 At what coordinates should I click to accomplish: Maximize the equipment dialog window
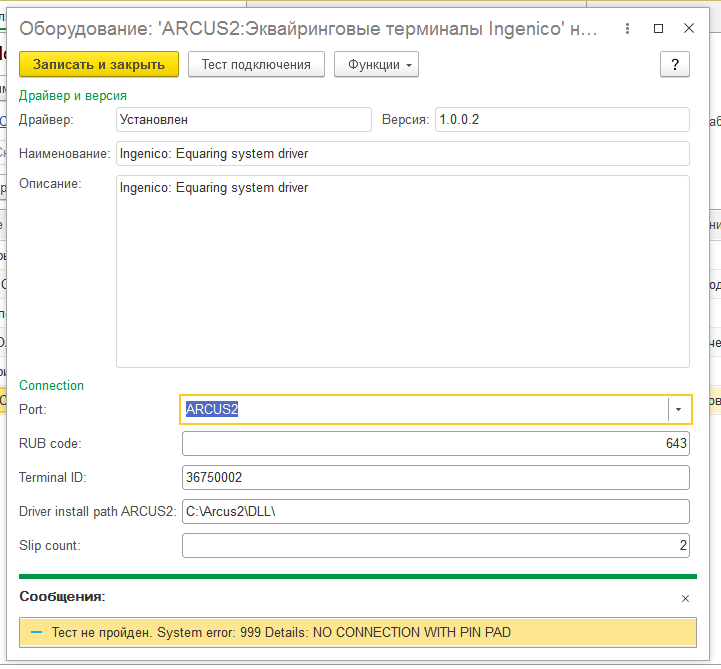click(x=657, y=29)
